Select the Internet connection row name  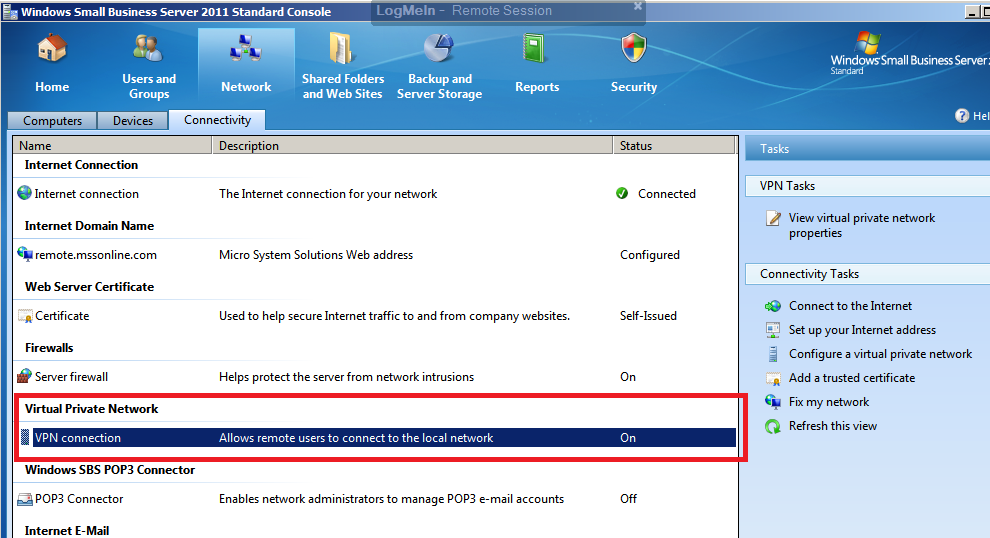tap(86, 194)
